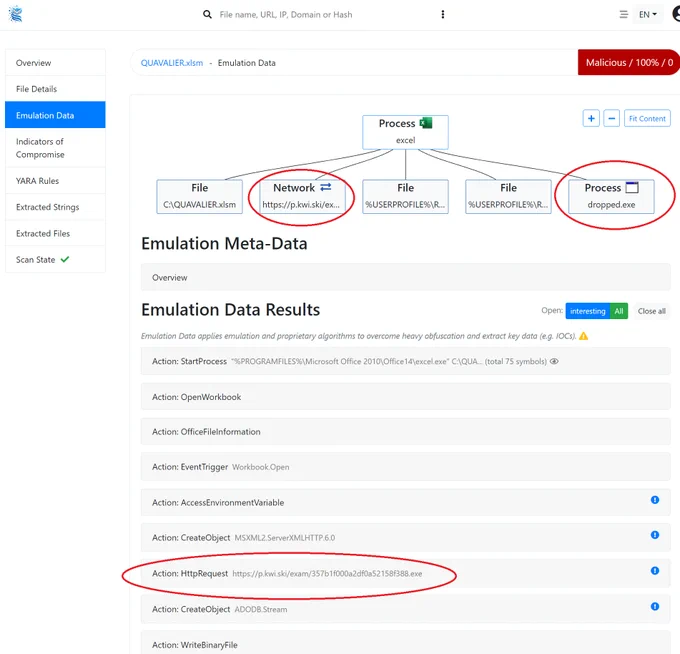Screen dimensions: 680x654
Task: Open Indicators of Compromise sidebar tab
Action: 55,148
